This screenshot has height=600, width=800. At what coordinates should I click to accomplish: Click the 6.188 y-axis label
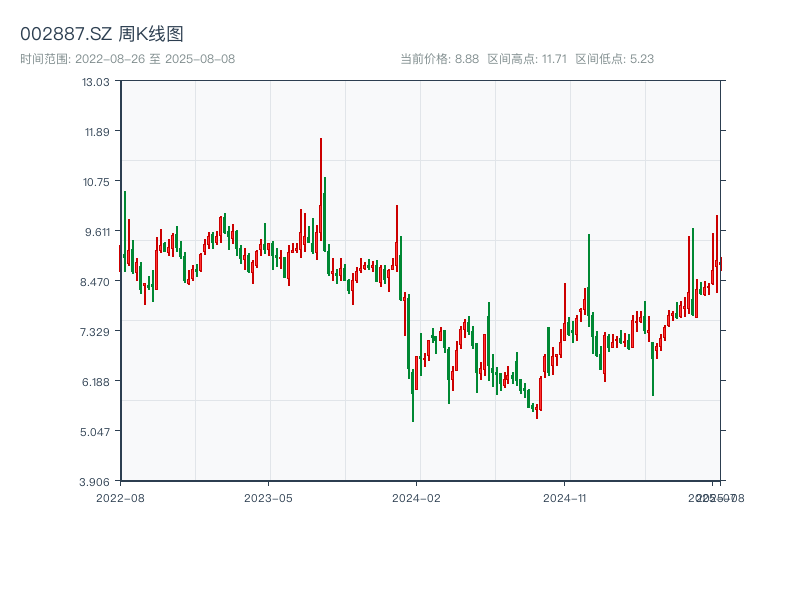(96, 381)
